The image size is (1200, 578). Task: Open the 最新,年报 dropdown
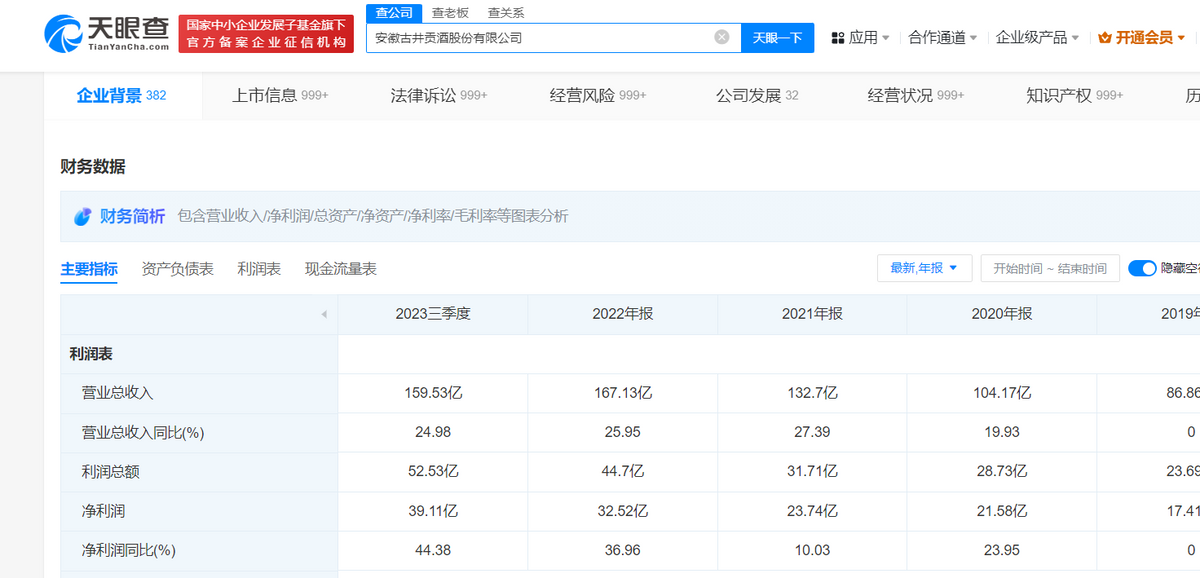pos(924,268)
